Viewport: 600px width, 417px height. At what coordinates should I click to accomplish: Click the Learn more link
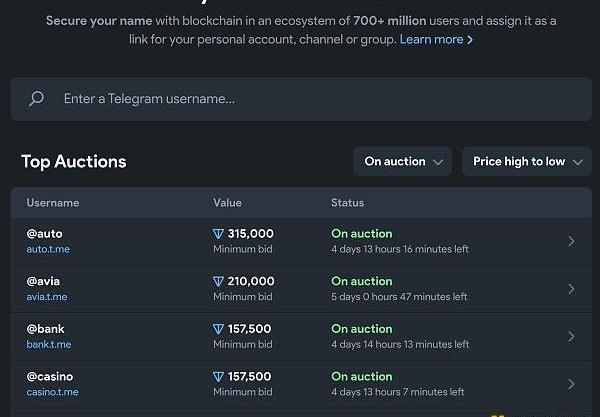tap(436, 39)
